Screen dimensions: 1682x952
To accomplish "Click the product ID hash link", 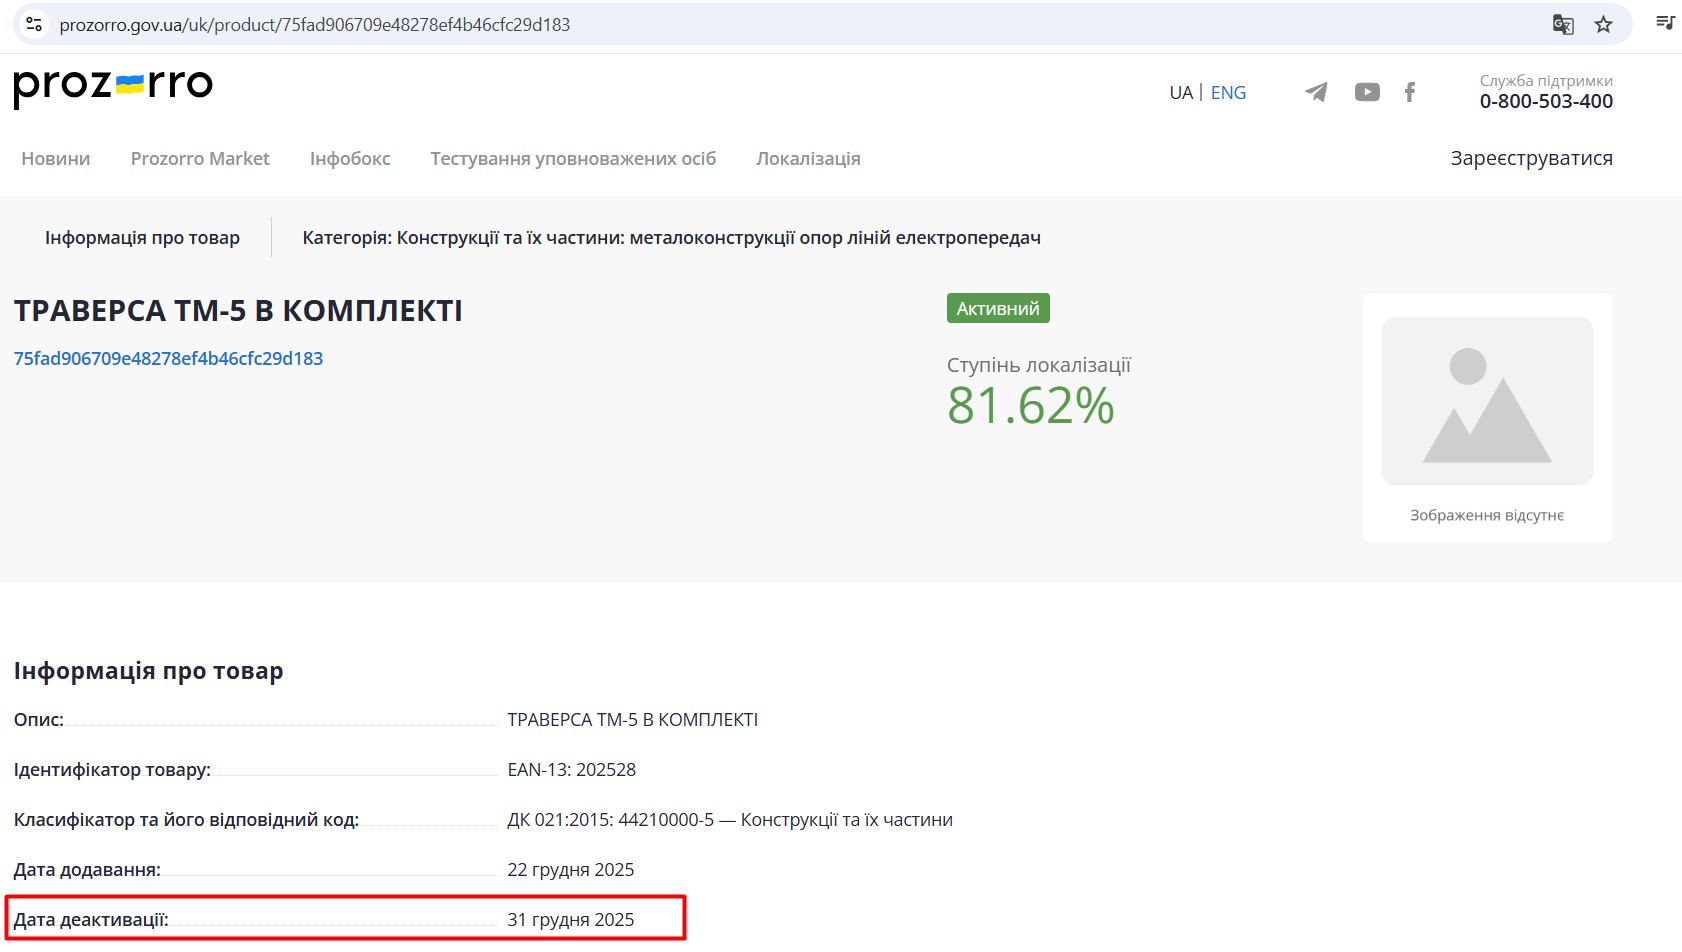I will pos(168,359).
